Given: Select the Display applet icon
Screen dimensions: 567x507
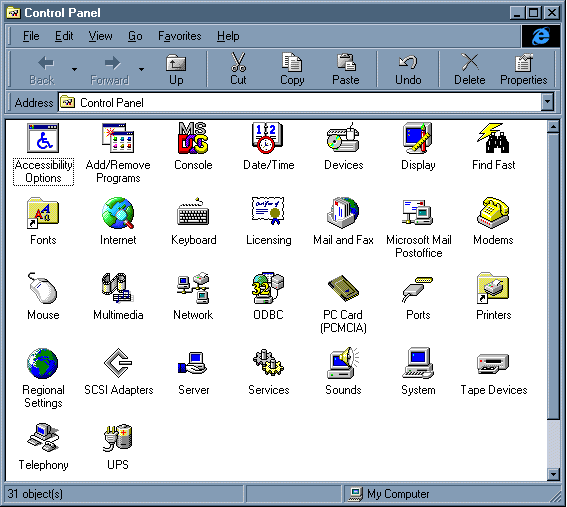Looking at the screenshot, I should pyautogui.click(x=418, y=138).
